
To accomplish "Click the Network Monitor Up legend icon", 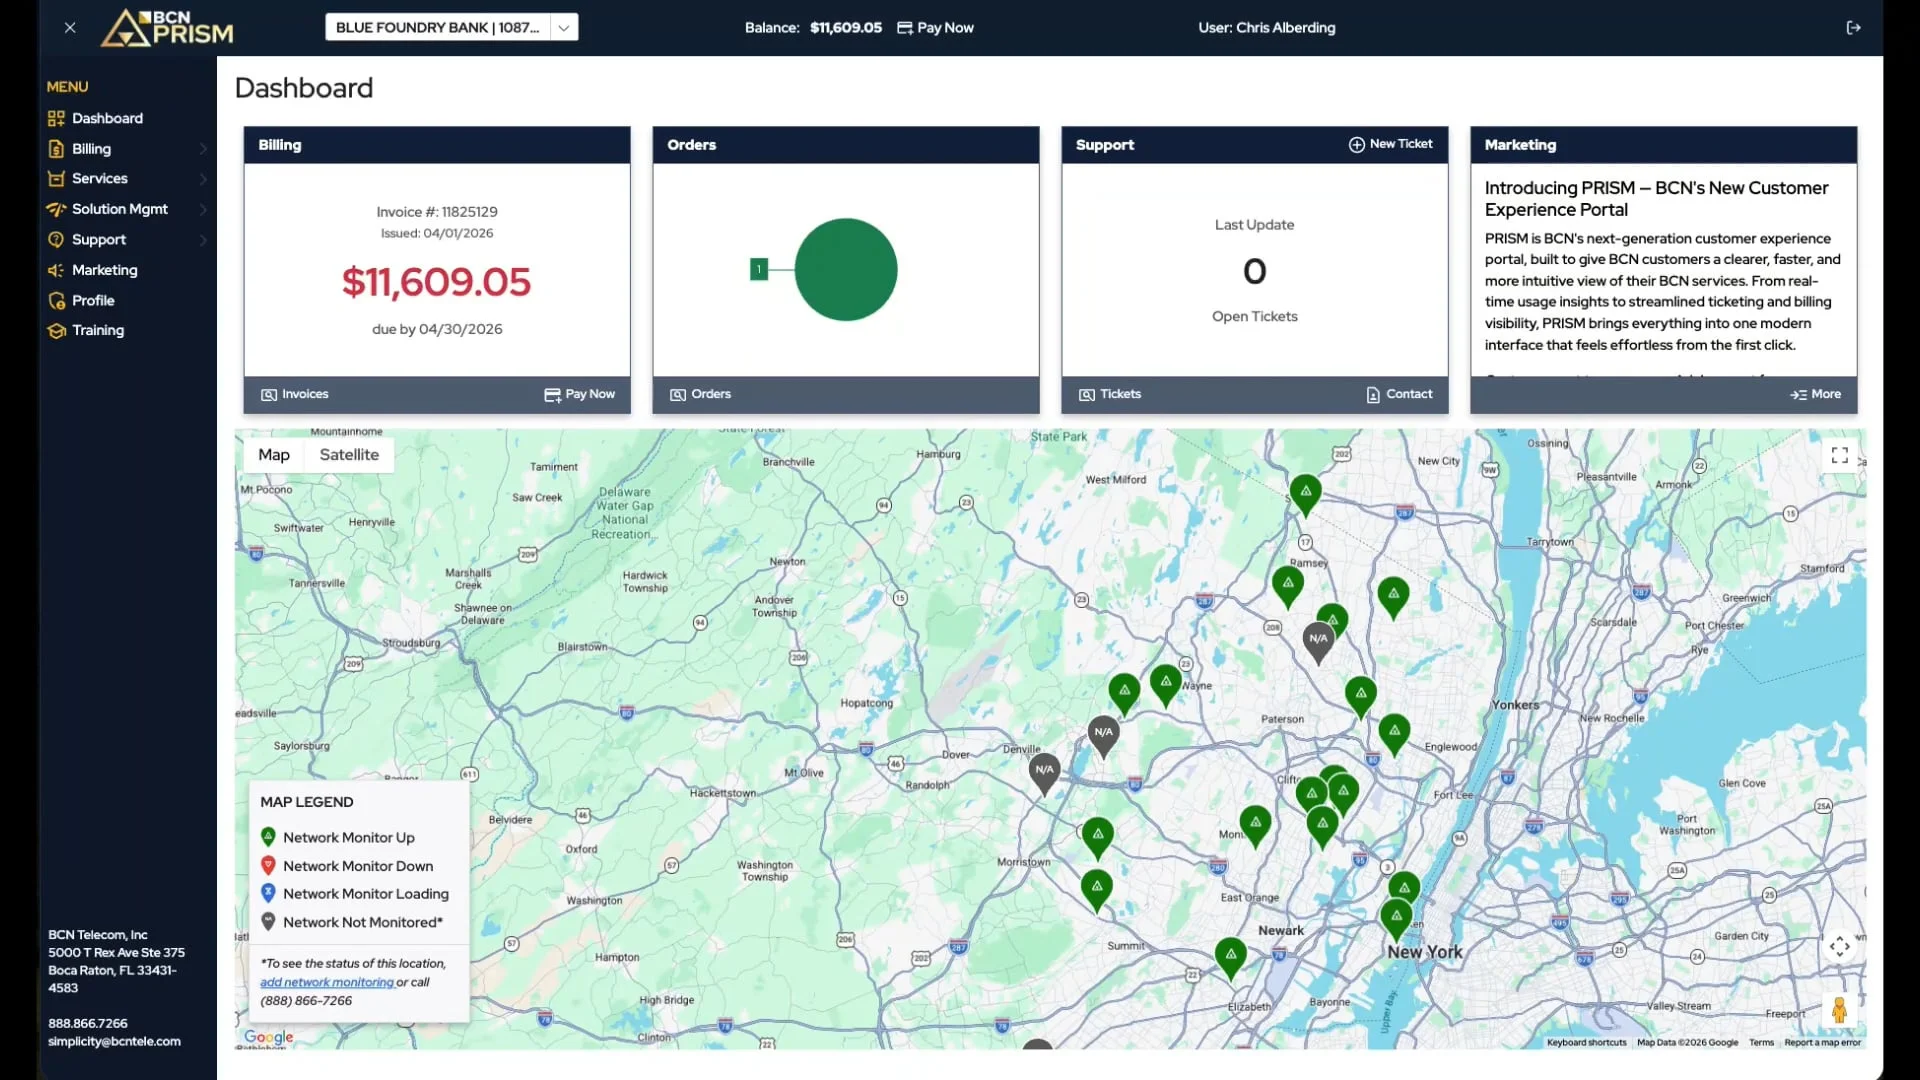I will [268, 837].
